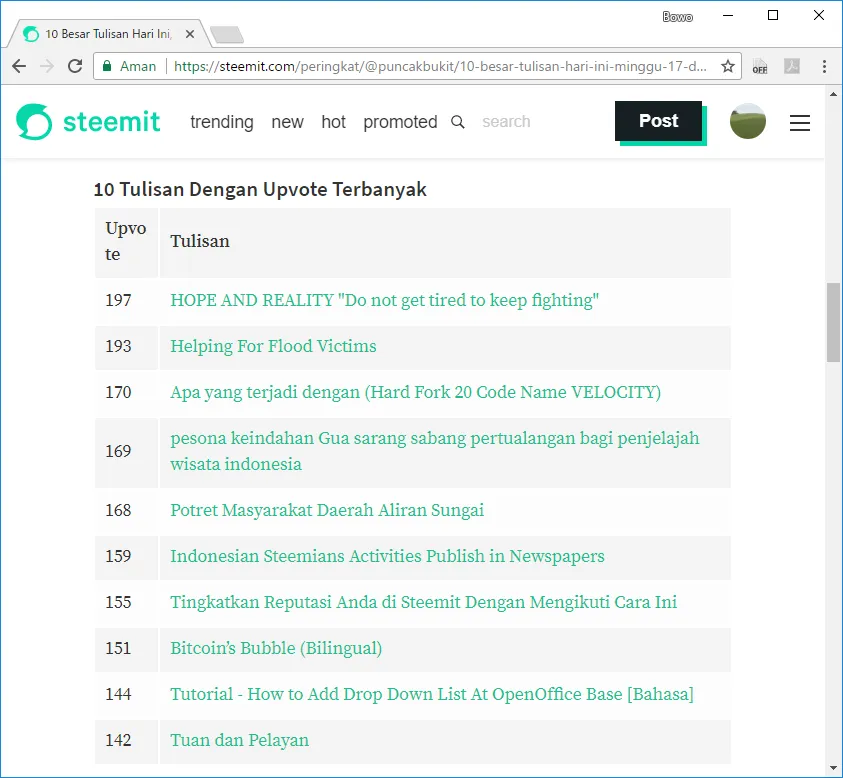The width and height of the screenshot is (843, 778).
Task: Open the hot posts menu item
Action: 333,122
